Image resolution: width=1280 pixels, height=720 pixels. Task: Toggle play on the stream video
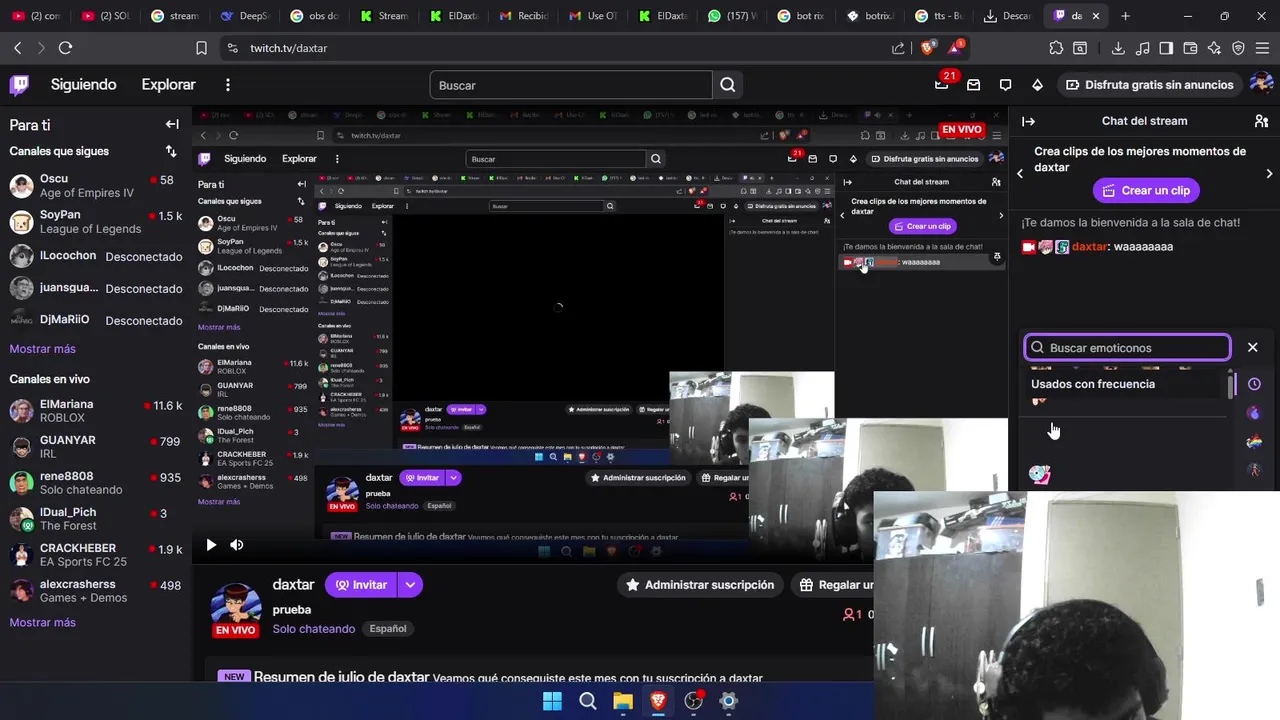(211, 545)
